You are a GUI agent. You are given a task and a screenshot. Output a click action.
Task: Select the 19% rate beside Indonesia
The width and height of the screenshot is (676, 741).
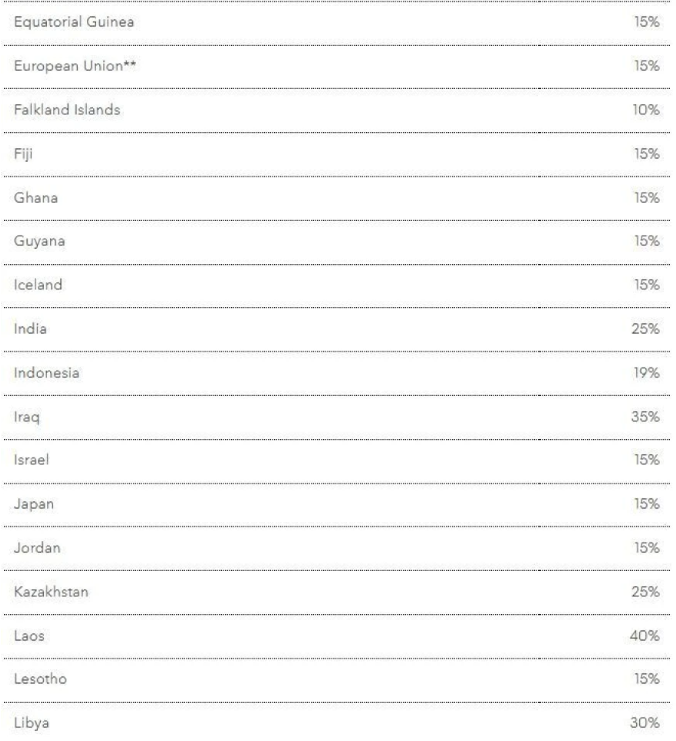(x=646, y=373)
